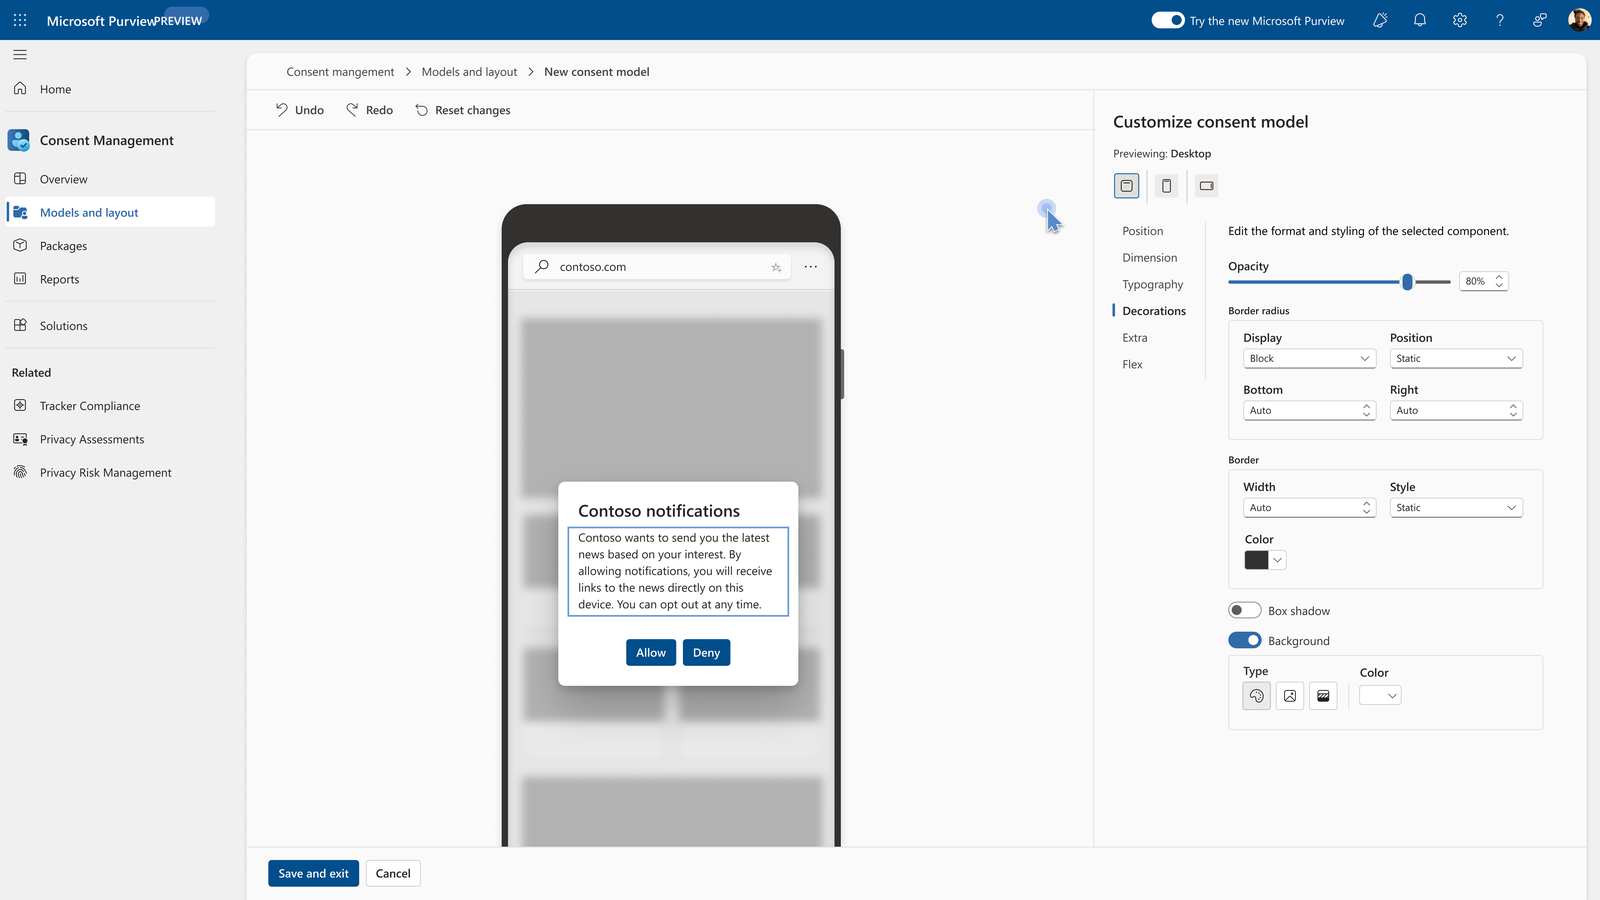Click the Privacy Assessments icon
This screenshot has height=900, width=1600.
pos(20,439)
